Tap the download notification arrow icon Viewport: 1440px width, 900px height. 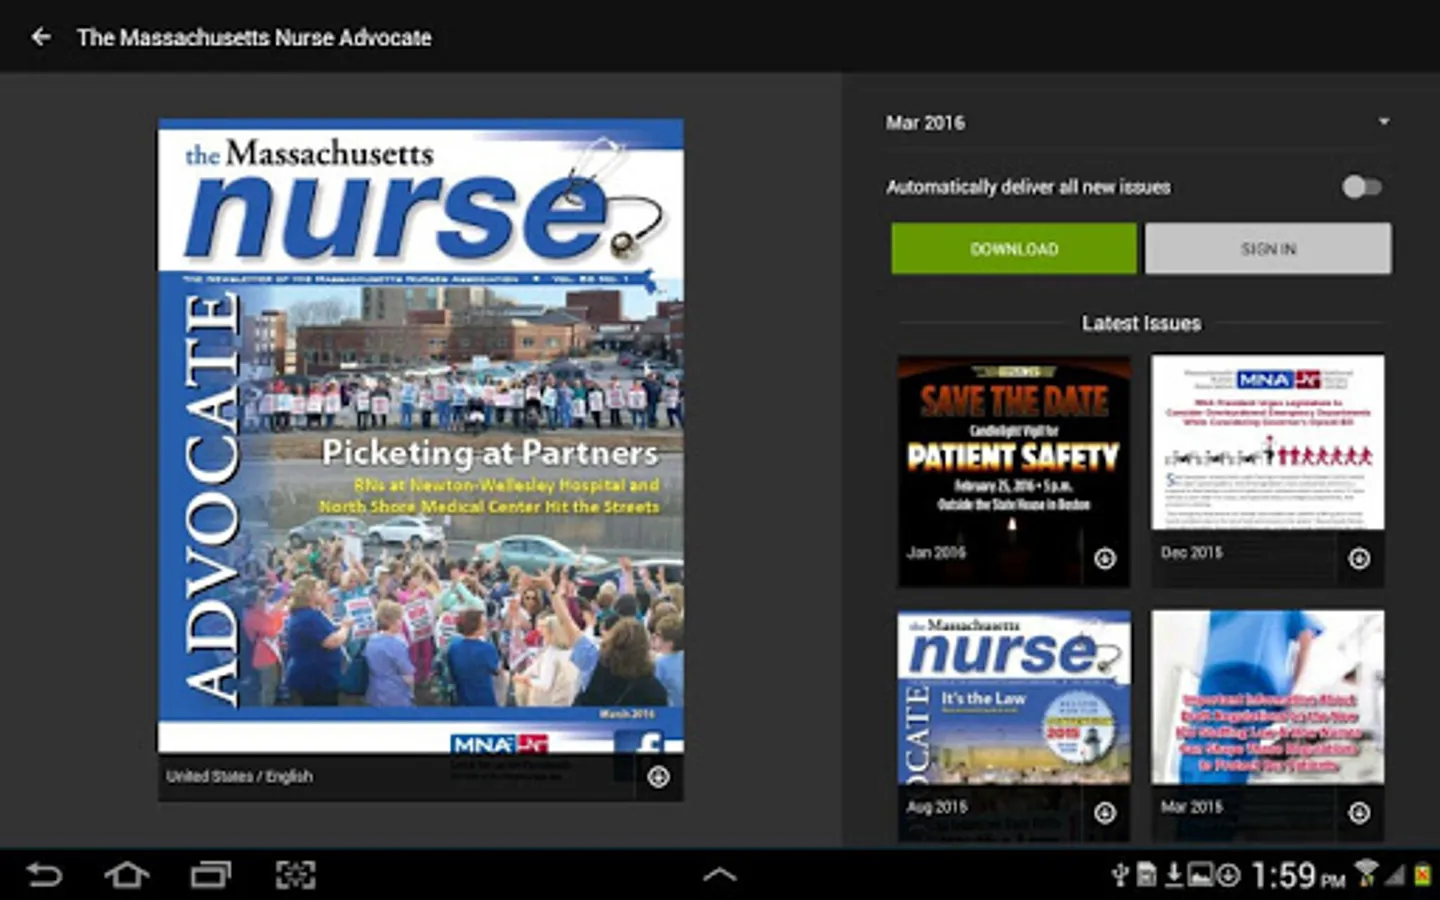click(1174, 875)
